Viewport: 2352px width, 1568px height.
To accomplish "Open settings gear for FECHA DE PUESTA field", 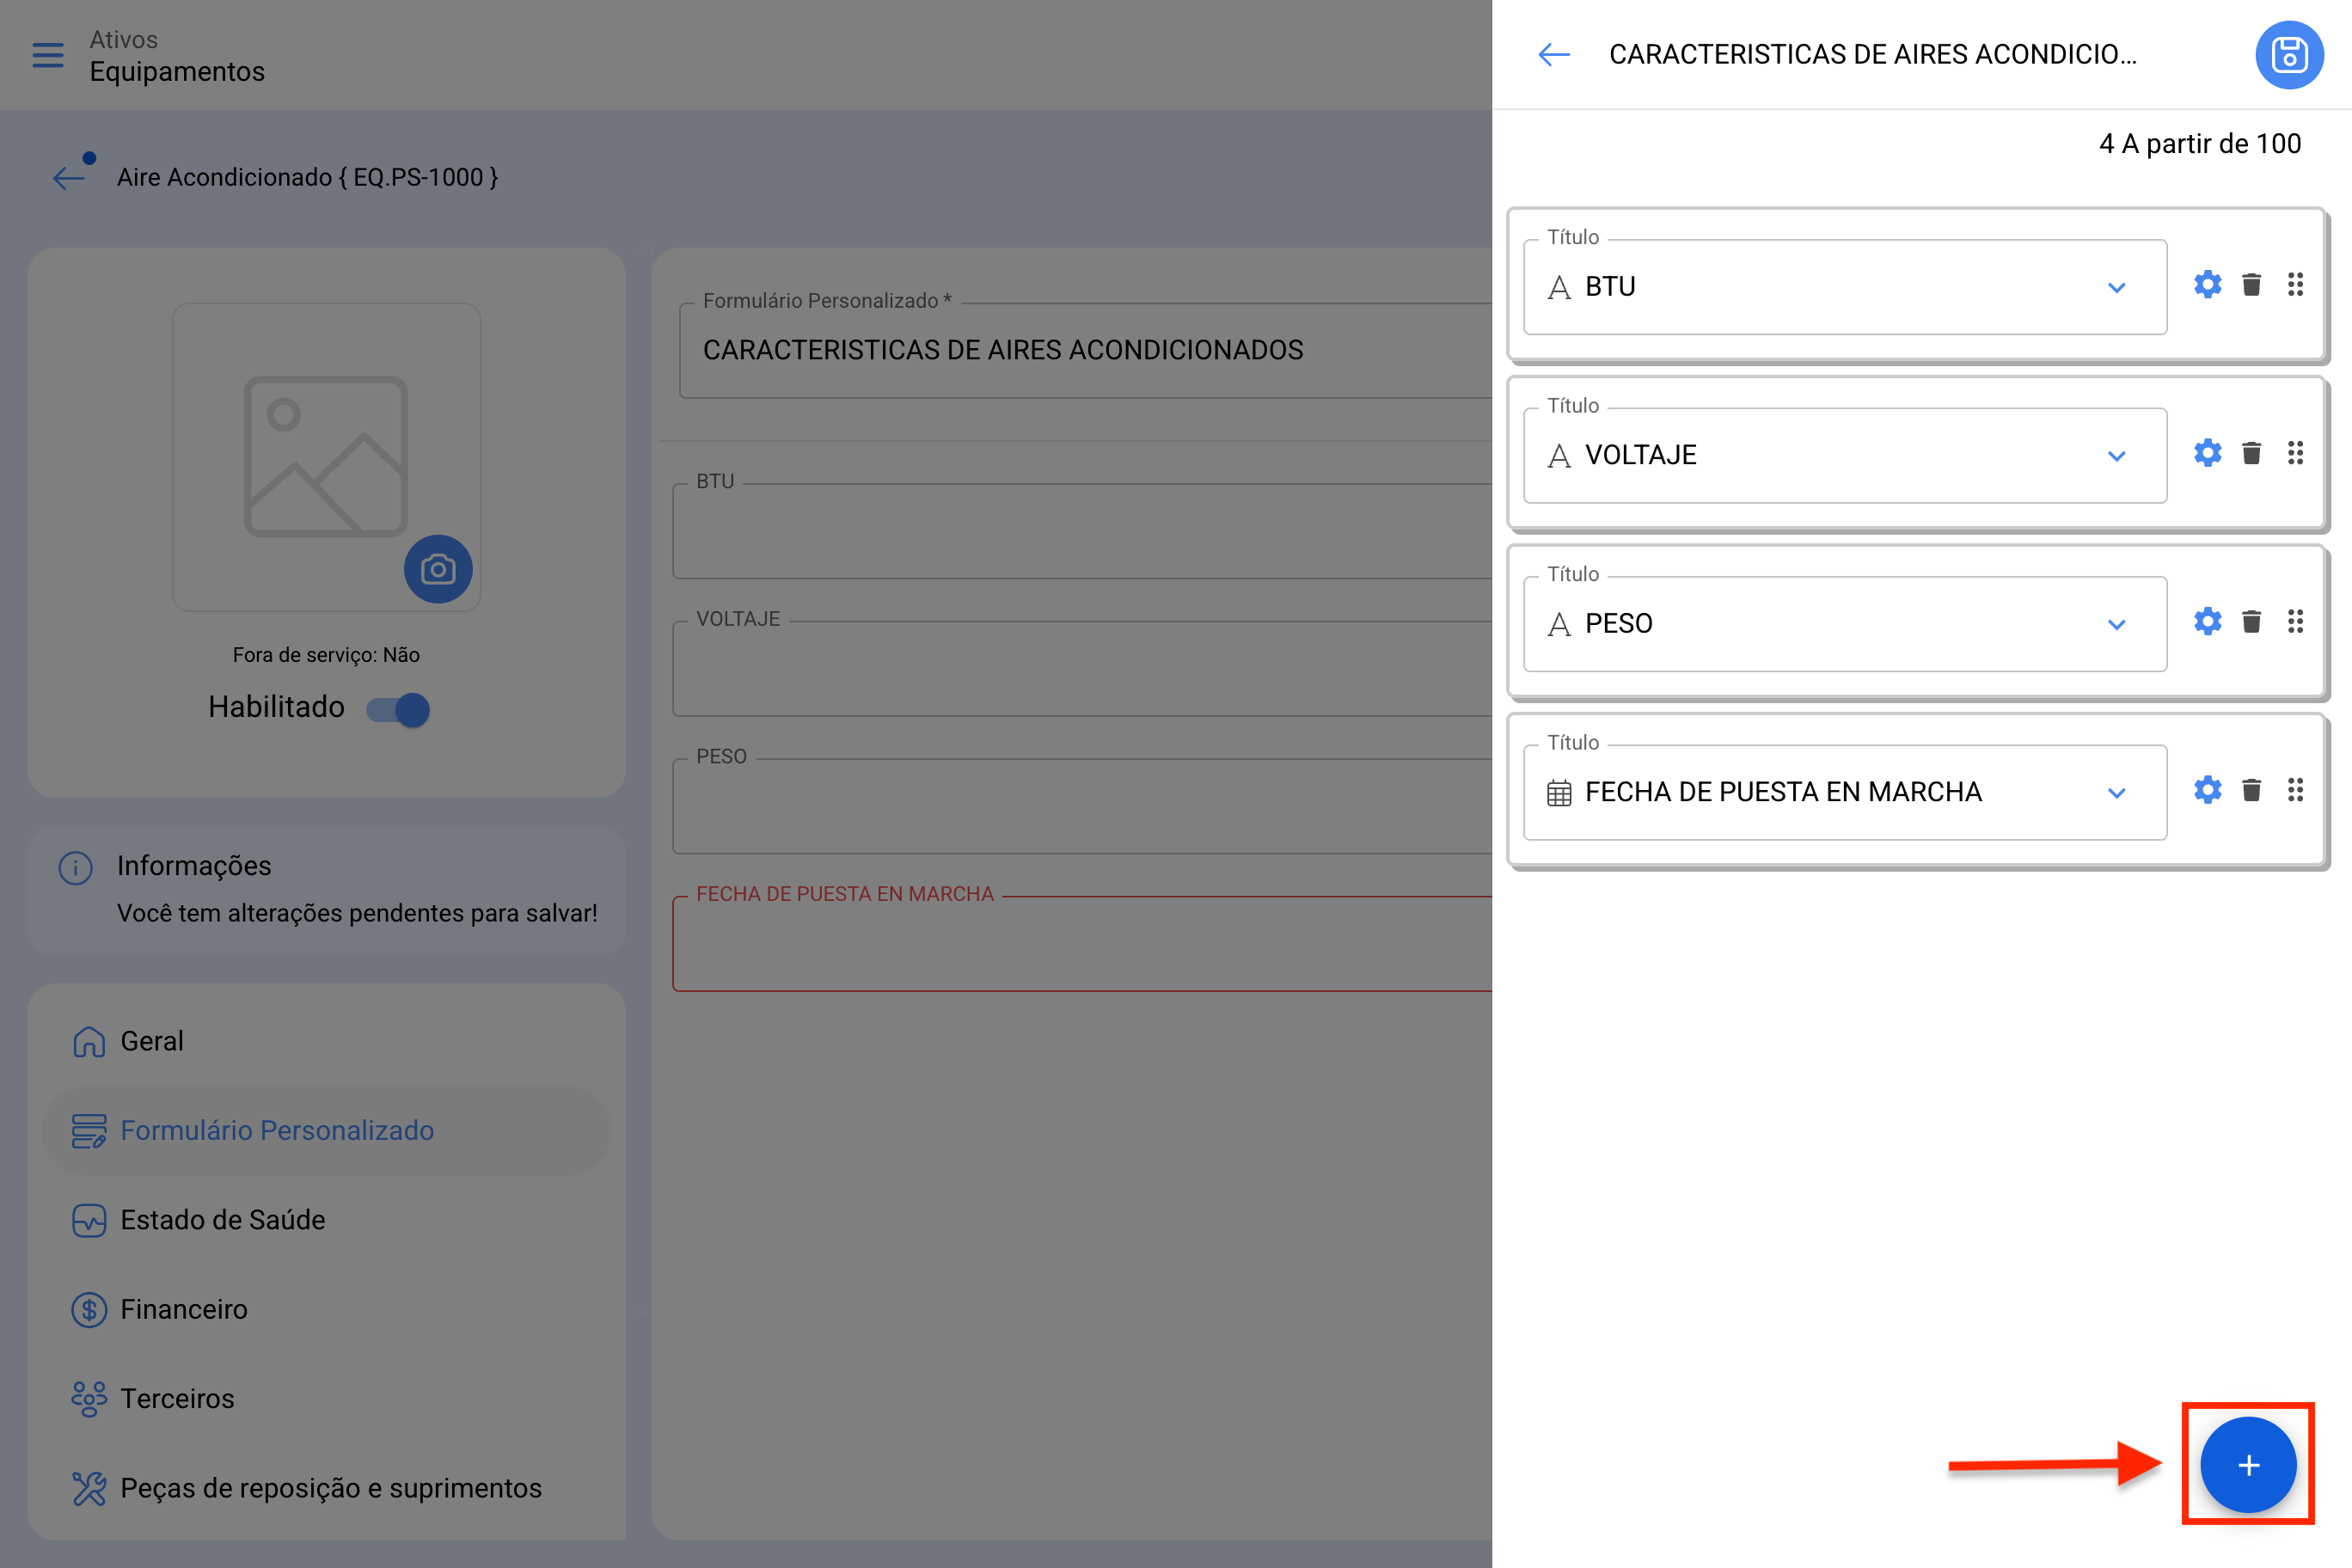I will click(x=2208, y=790).
